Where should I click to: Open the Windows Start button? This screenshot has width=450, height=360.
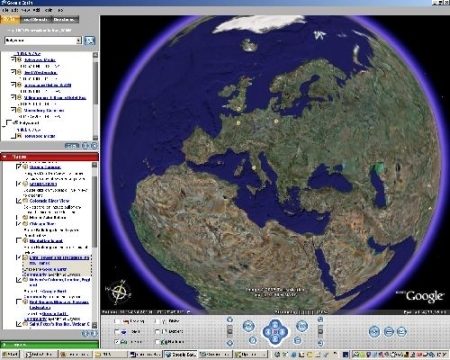10,354
